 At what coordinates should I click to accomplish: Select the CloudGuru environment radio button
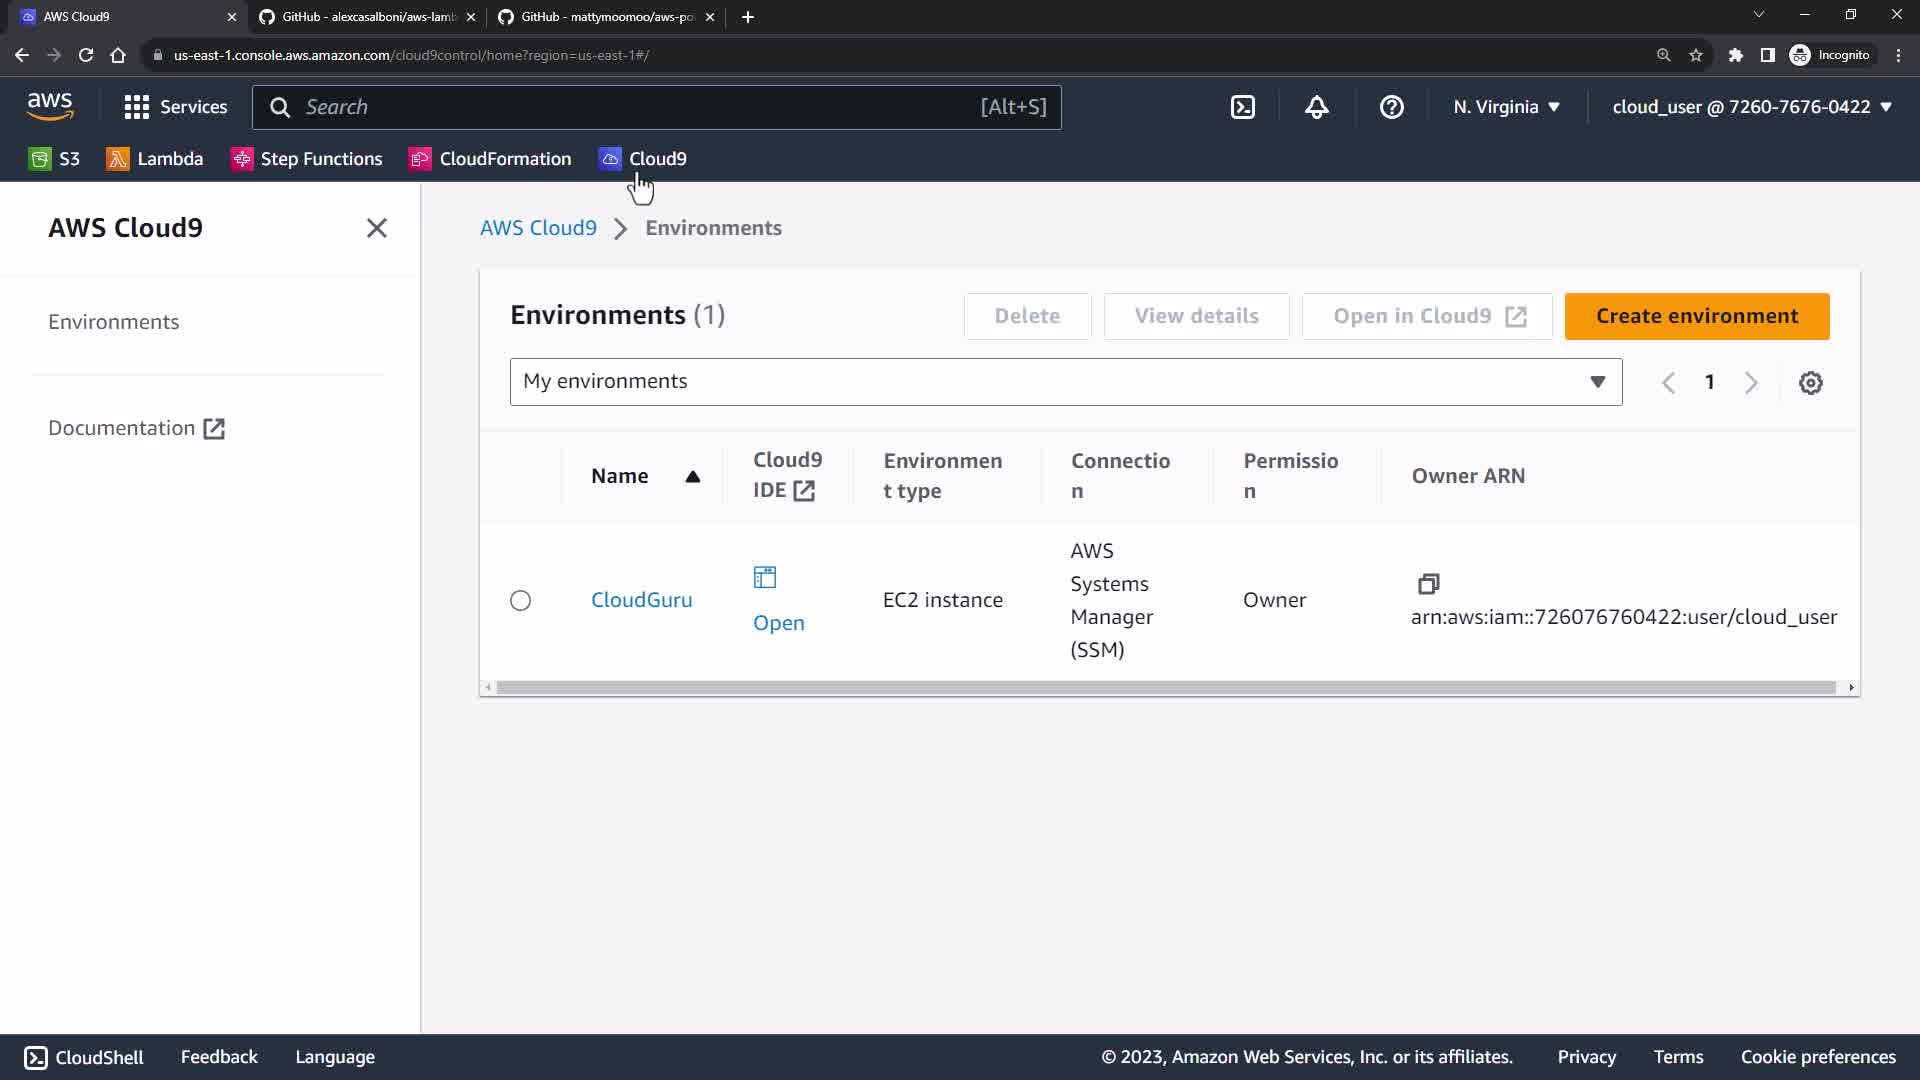coord(520,600)
